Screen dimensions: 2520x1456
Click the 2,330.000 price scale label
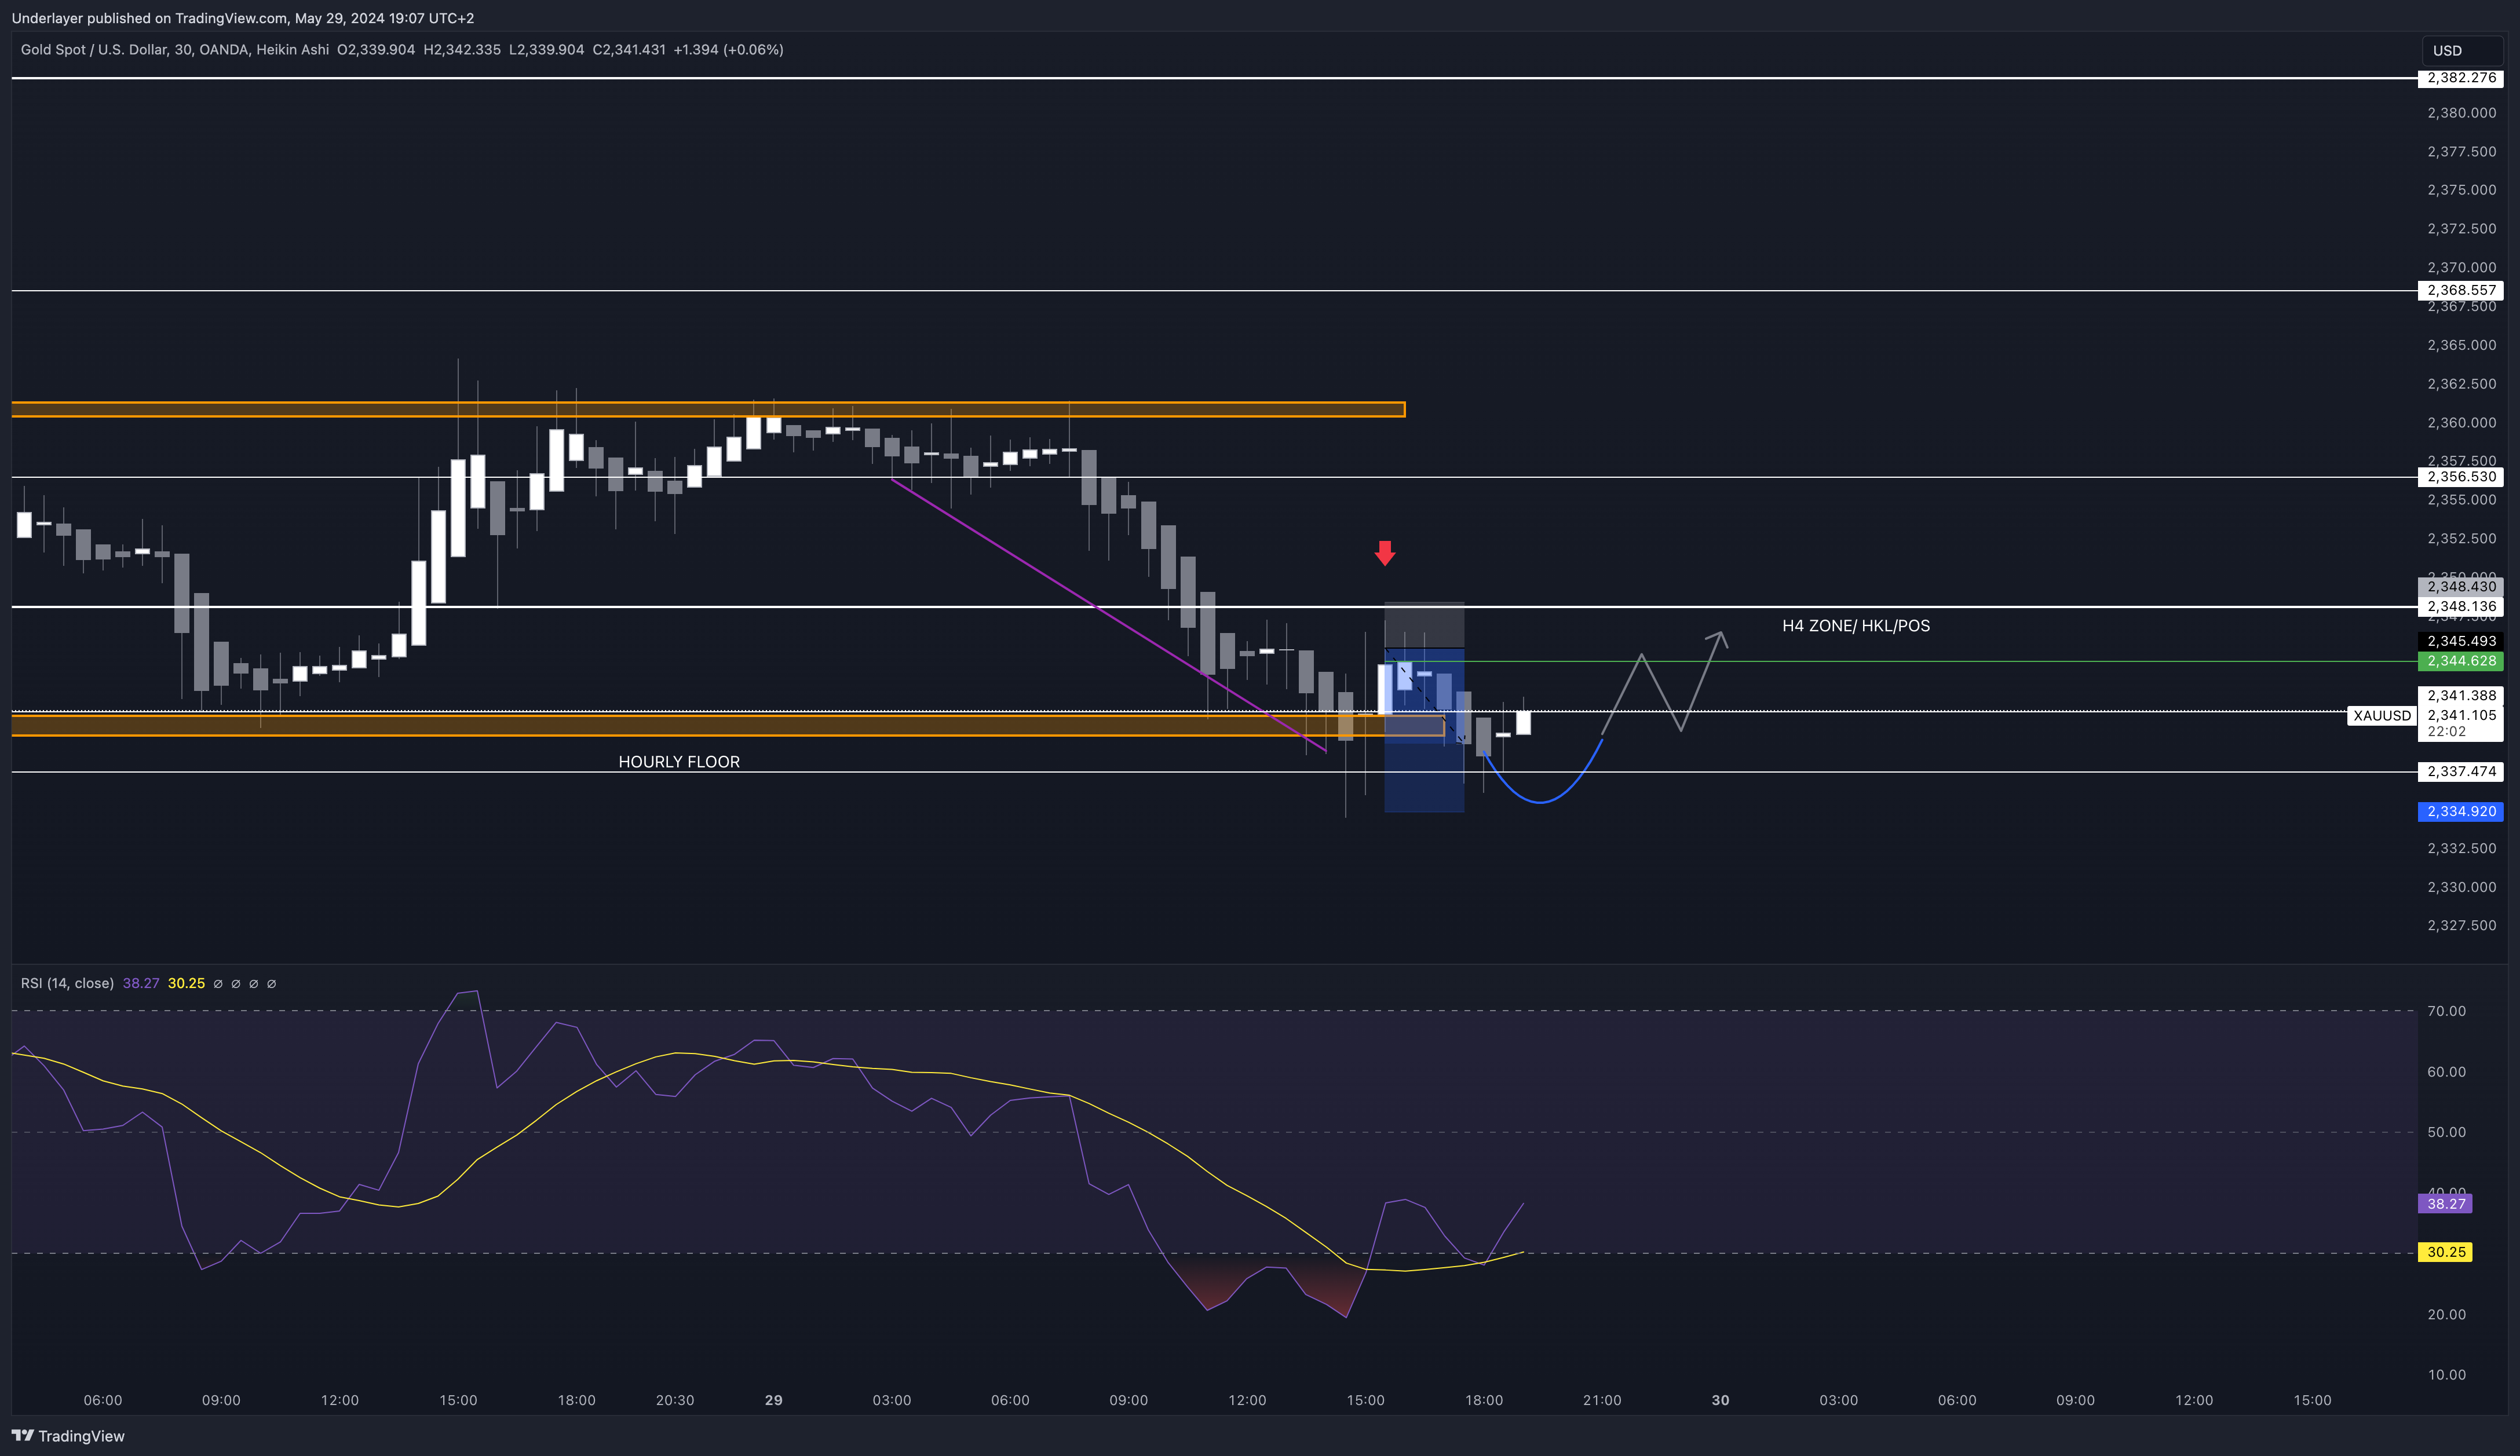point(2461,887)
